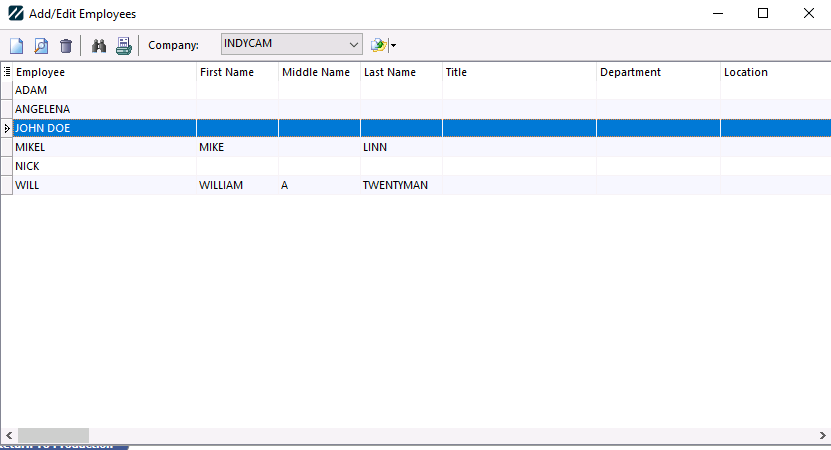This screenshot has width=831, height=450.
Task: Click the horizontal scrollbar right arrow
Action: click(822, 435)
